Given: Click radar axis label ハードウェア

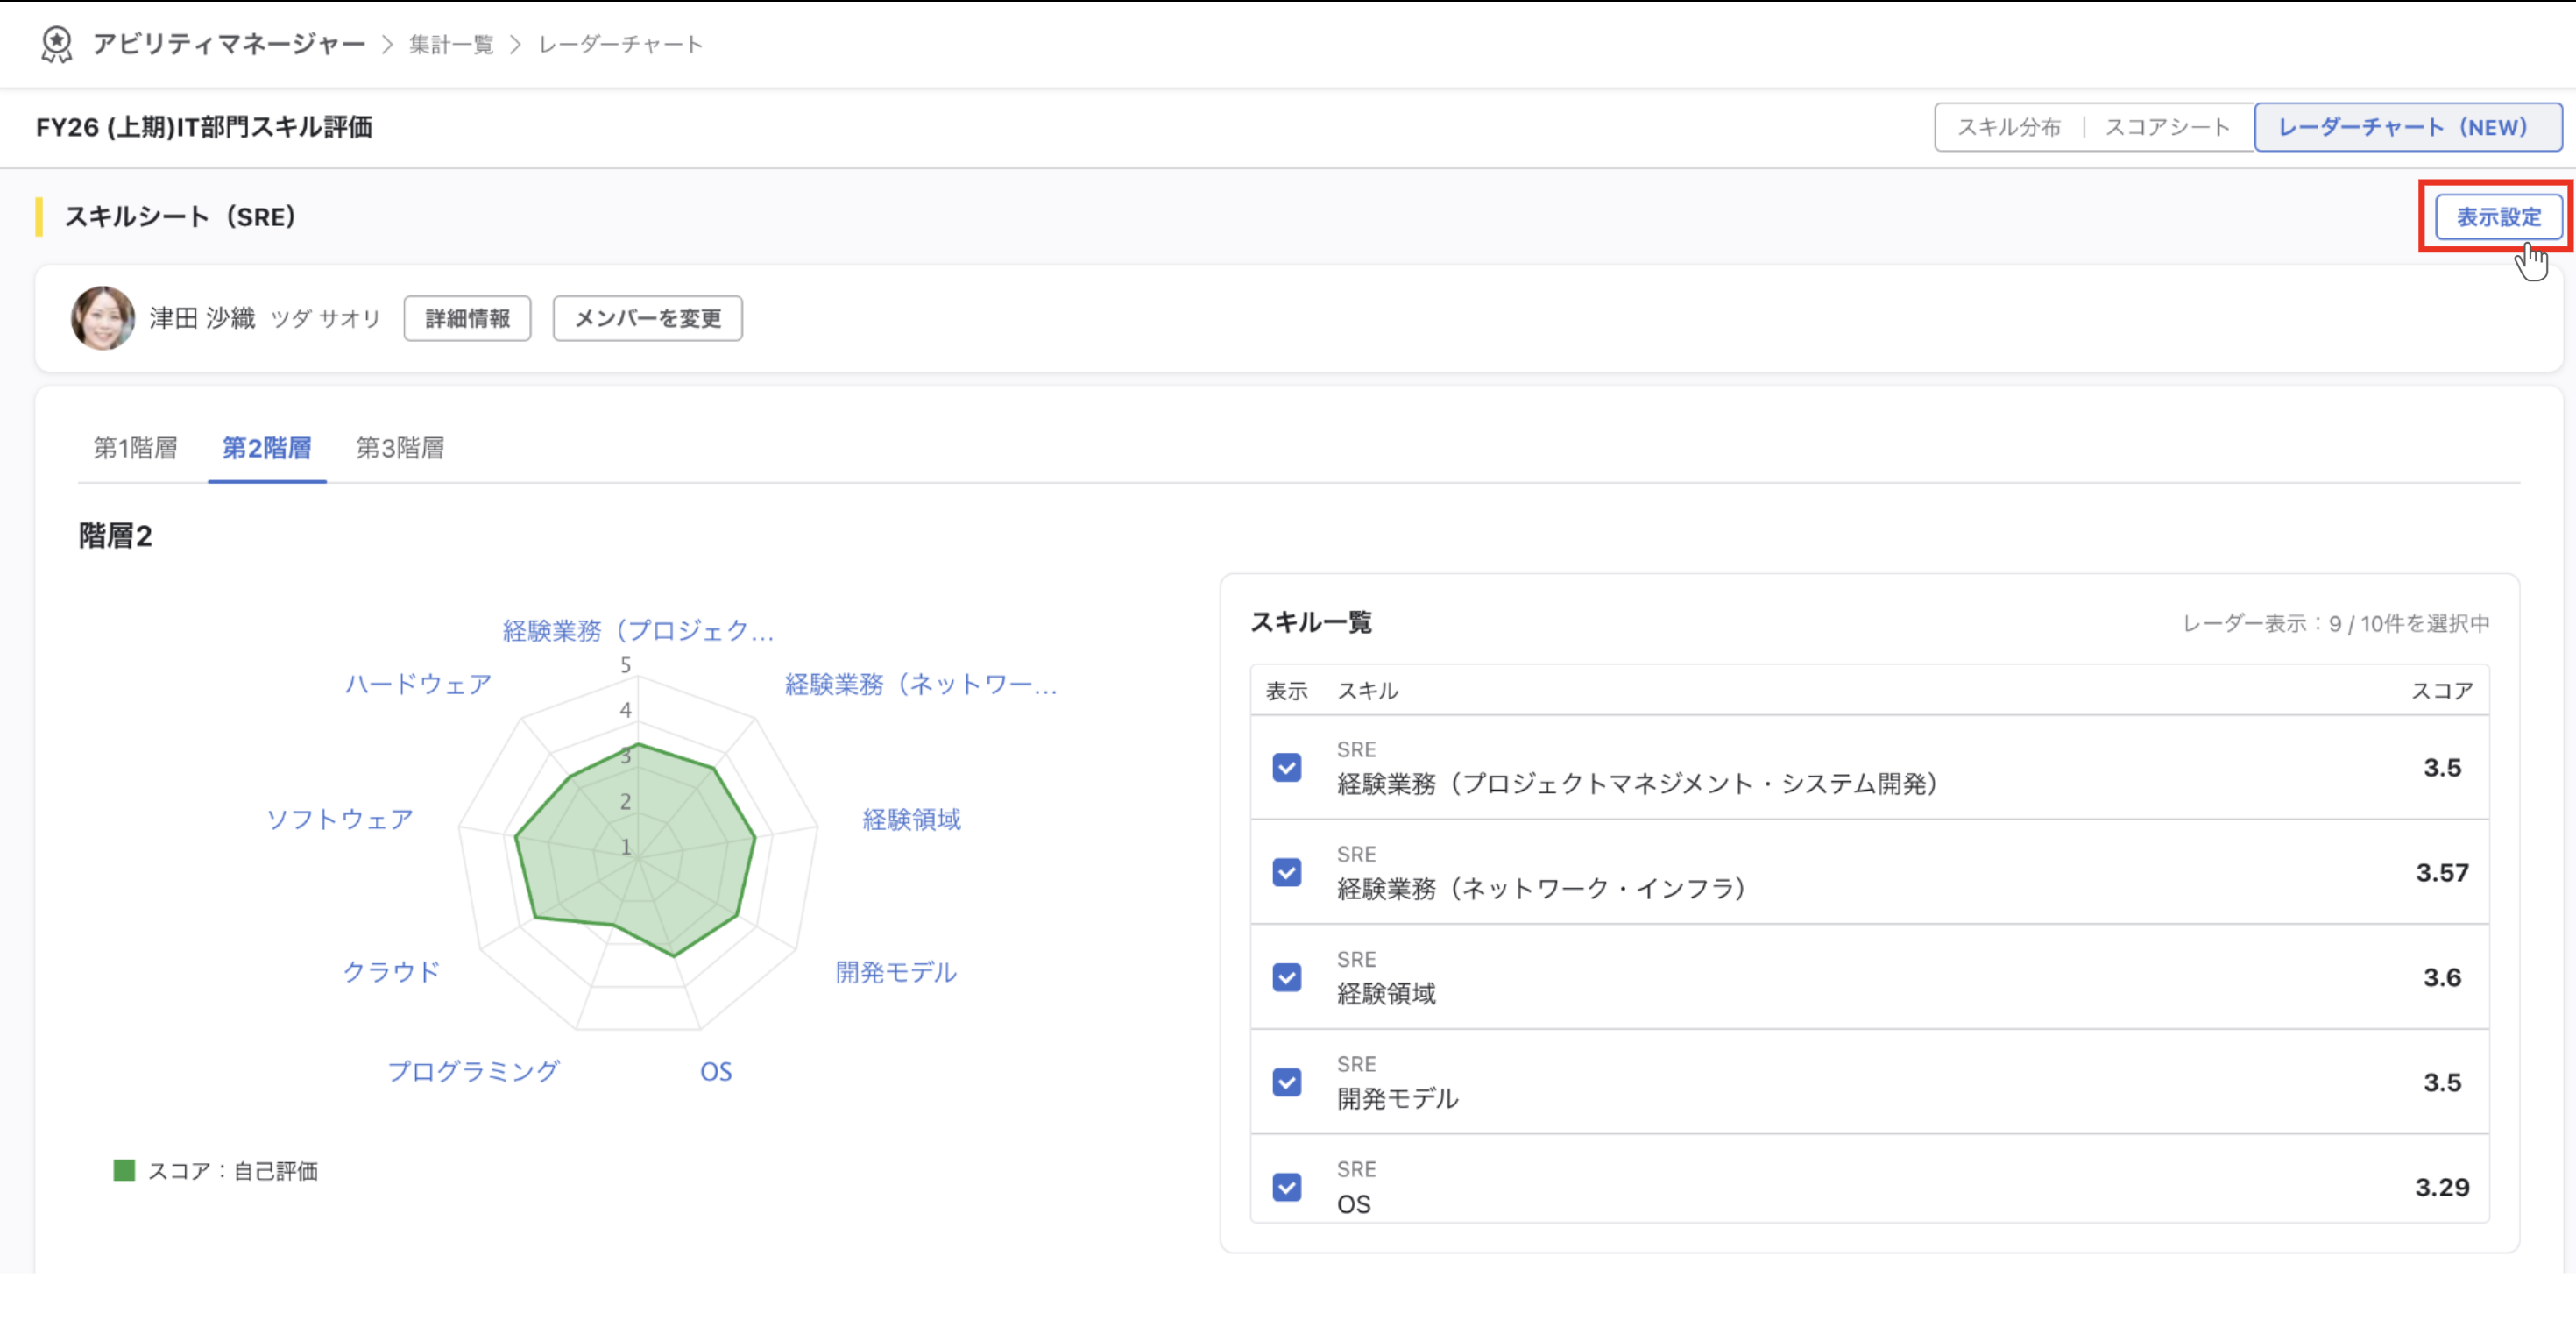Looking at the screenshot, I should [x=418, y=684].
